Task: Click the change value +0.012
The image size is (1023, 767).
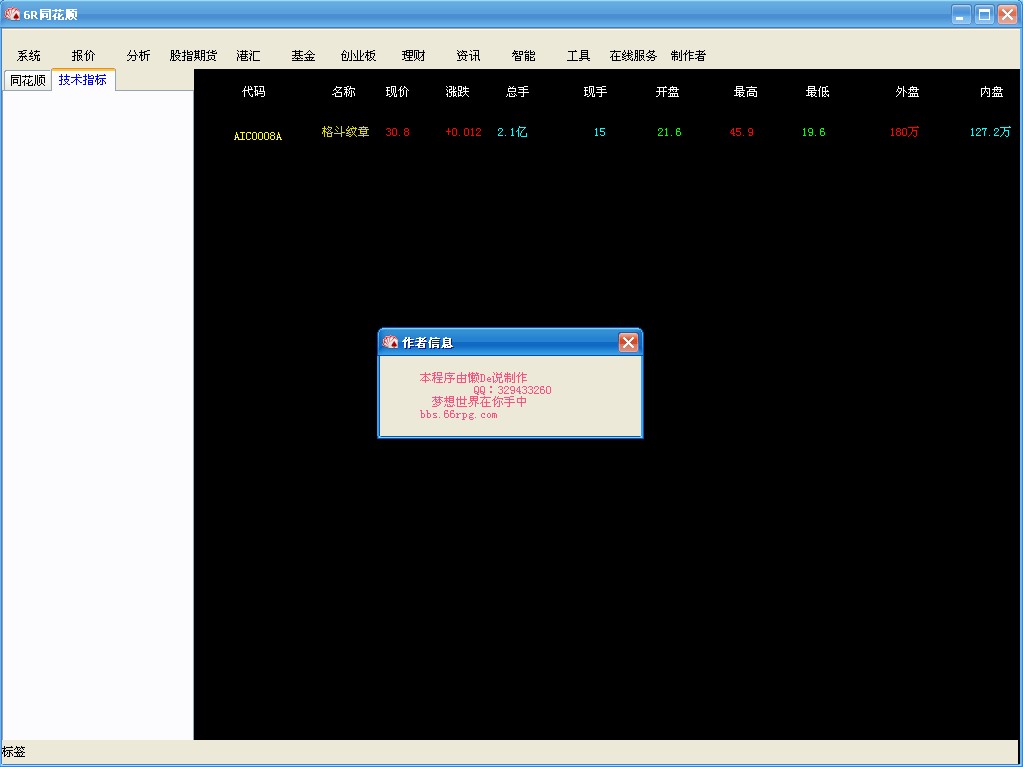Action: (463, 132)
